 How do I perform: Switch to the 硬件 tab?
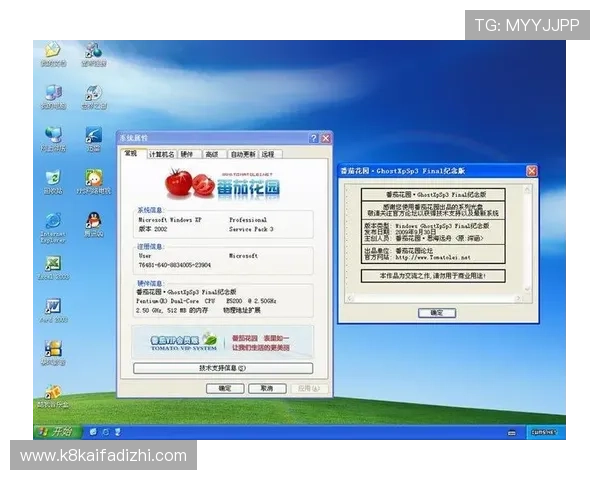187,154
